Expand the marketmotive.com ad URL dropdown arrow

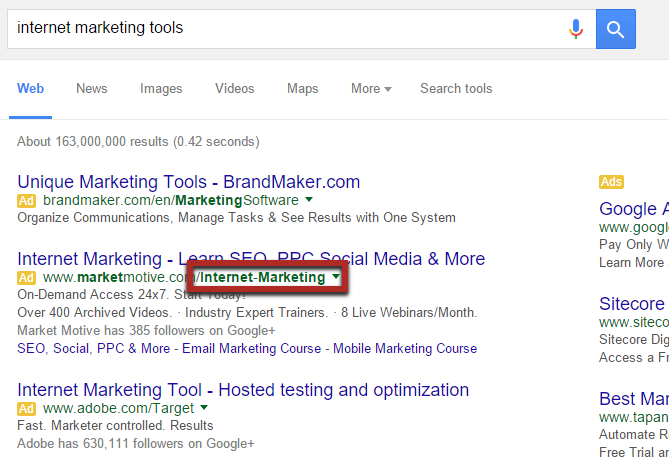pos(336,277)
